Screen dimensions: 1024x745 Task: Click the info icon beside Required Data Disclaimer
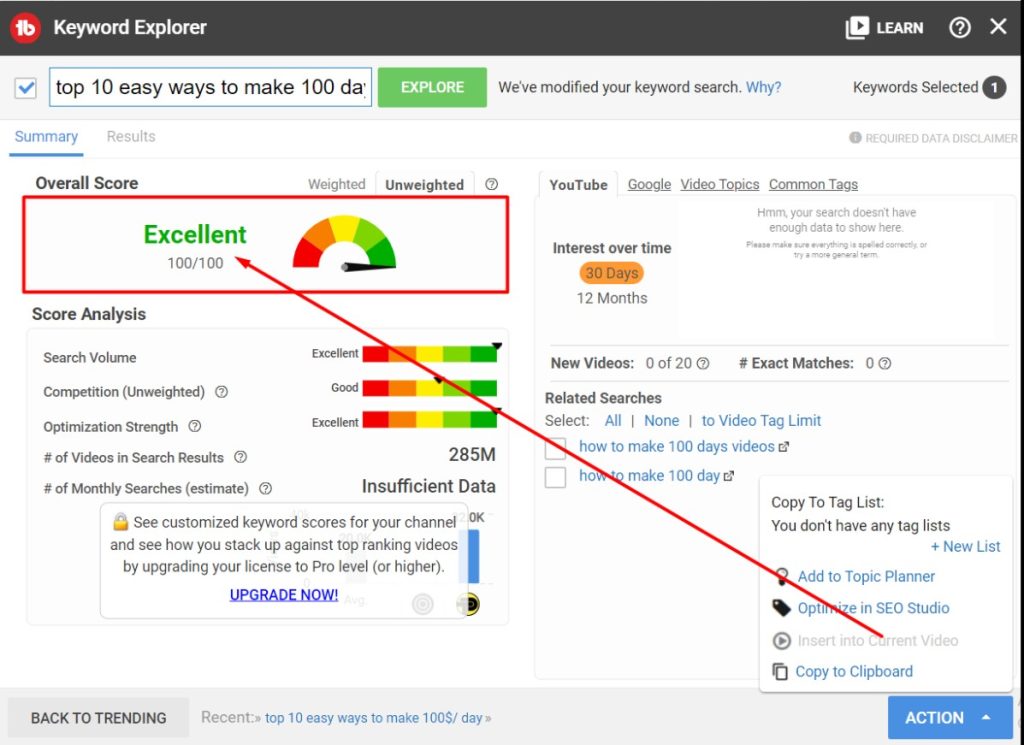point(855,138)
